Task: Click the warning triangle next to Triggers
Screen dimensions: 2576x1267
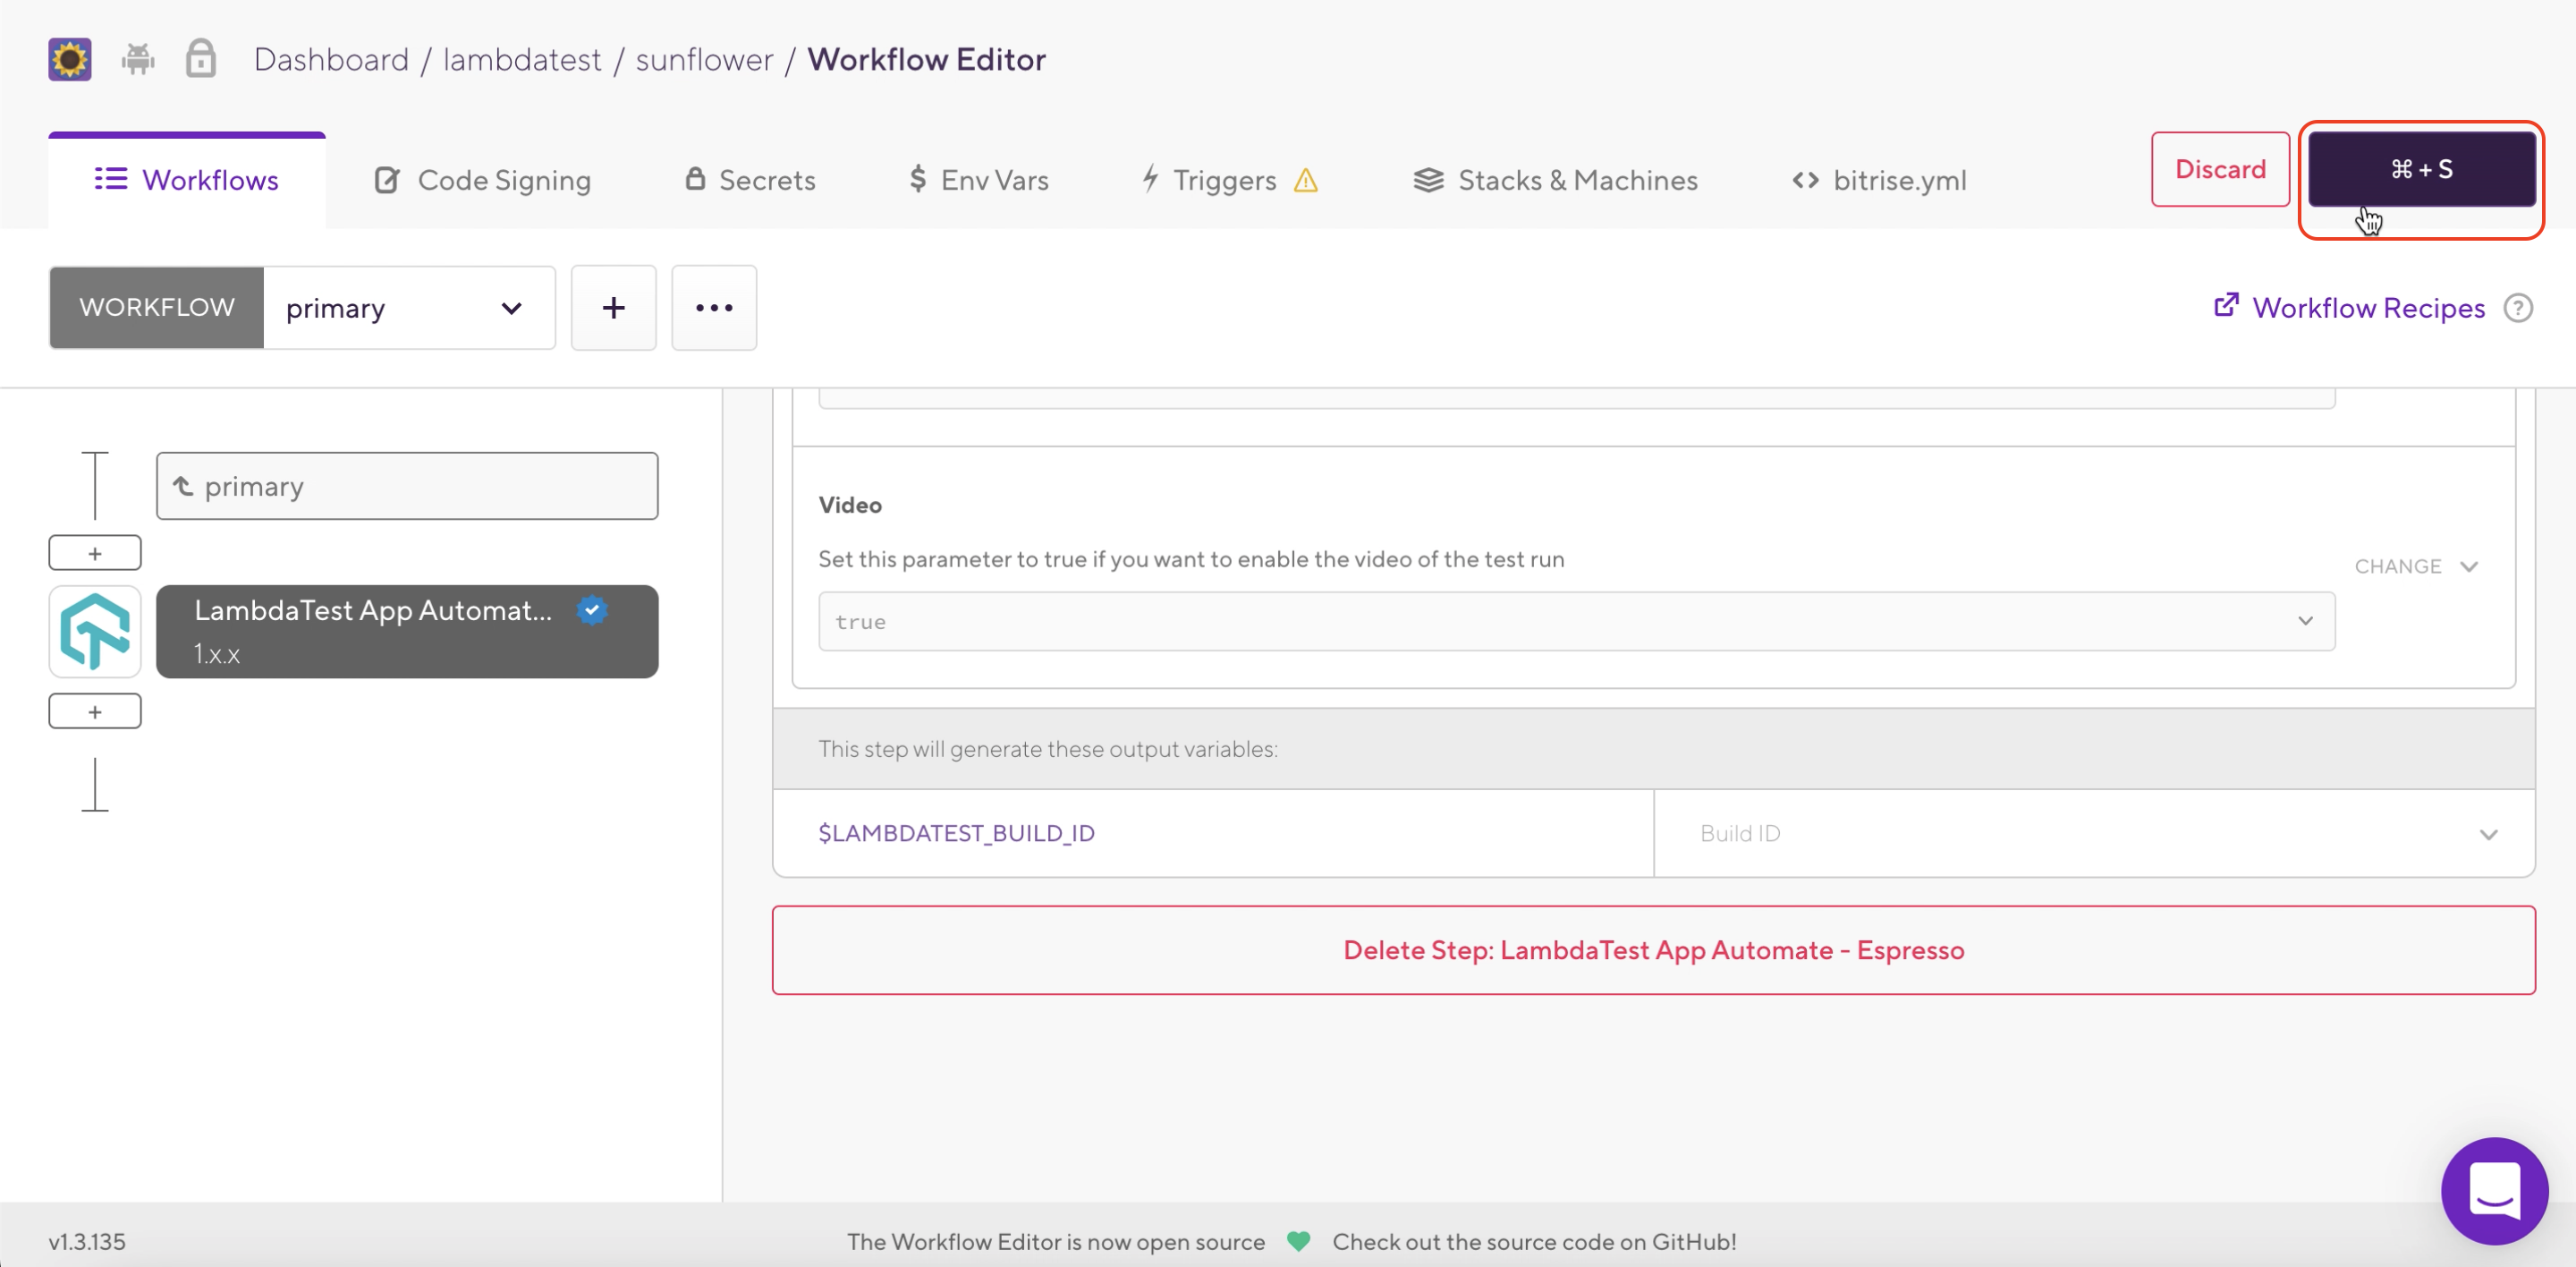Action: [x=1305, y=180]
